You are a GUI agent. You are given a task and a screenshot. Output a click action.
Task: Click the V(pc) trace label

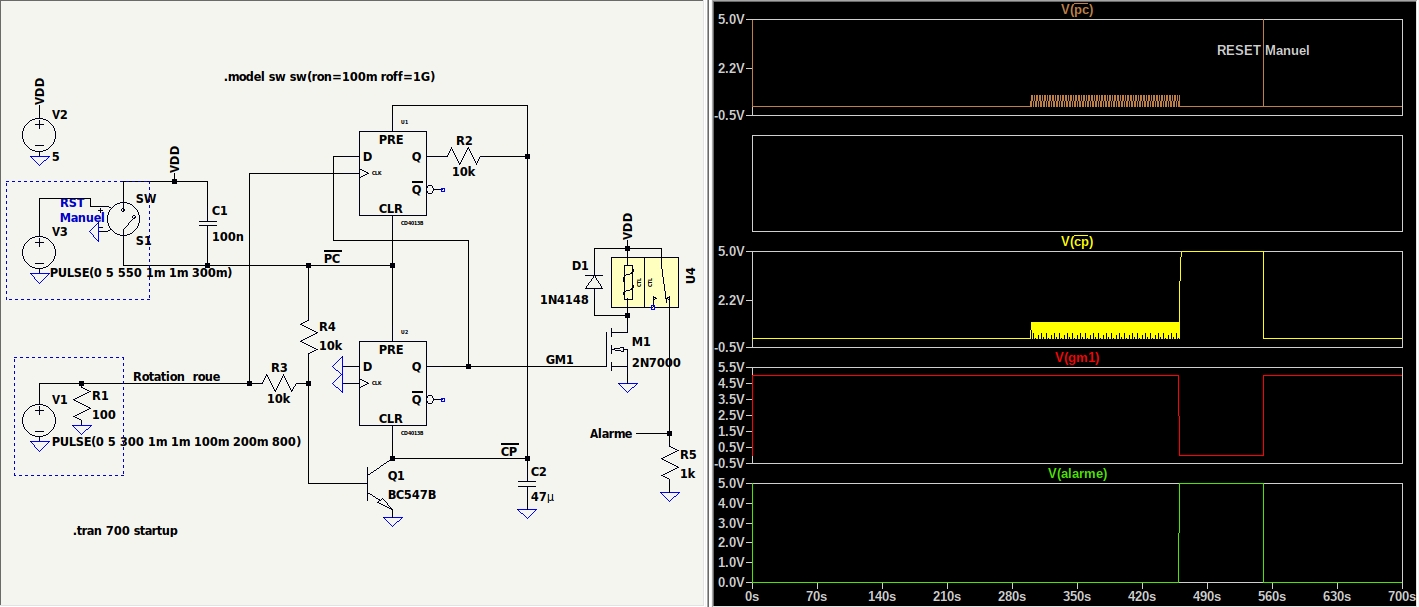[x=1076, y=10]
